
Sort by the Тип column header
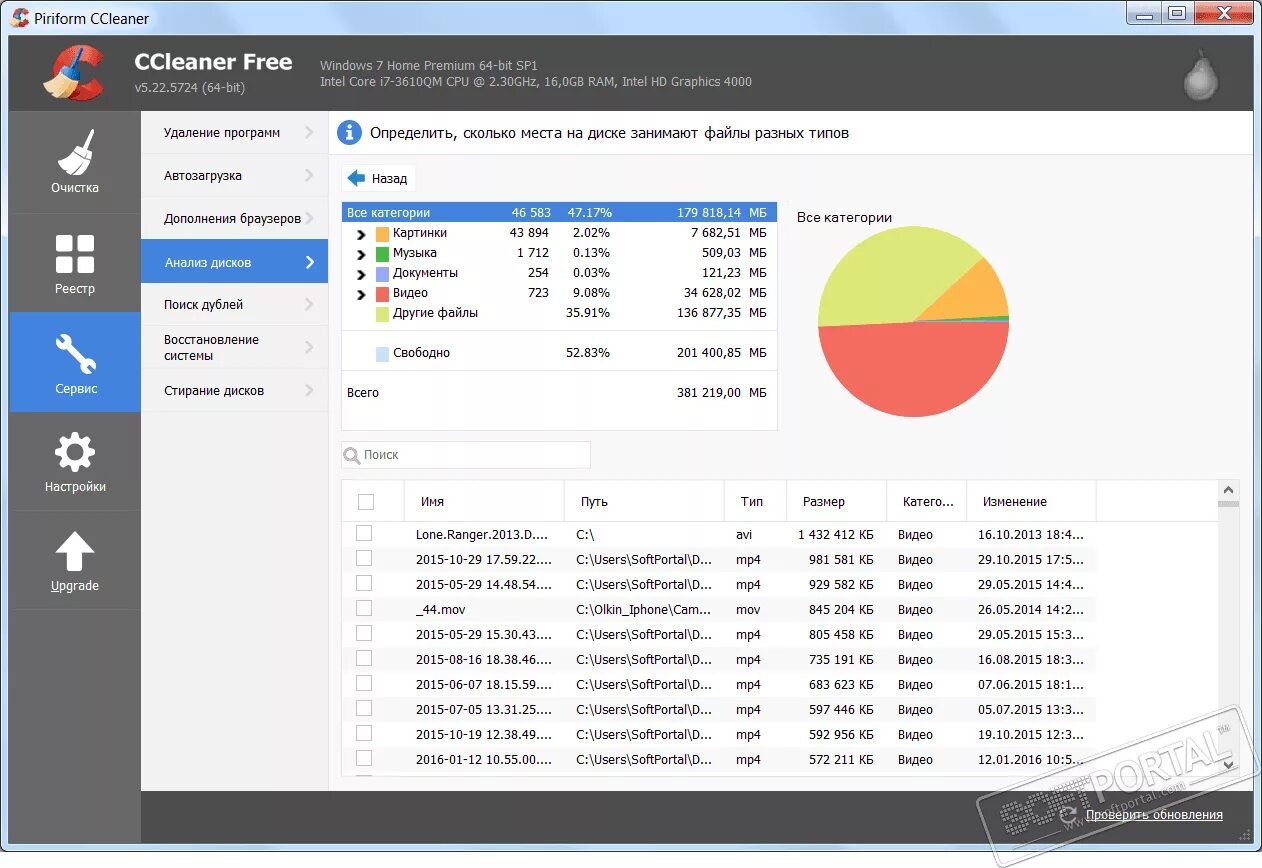pyautogui.click(x=755, y=501)
